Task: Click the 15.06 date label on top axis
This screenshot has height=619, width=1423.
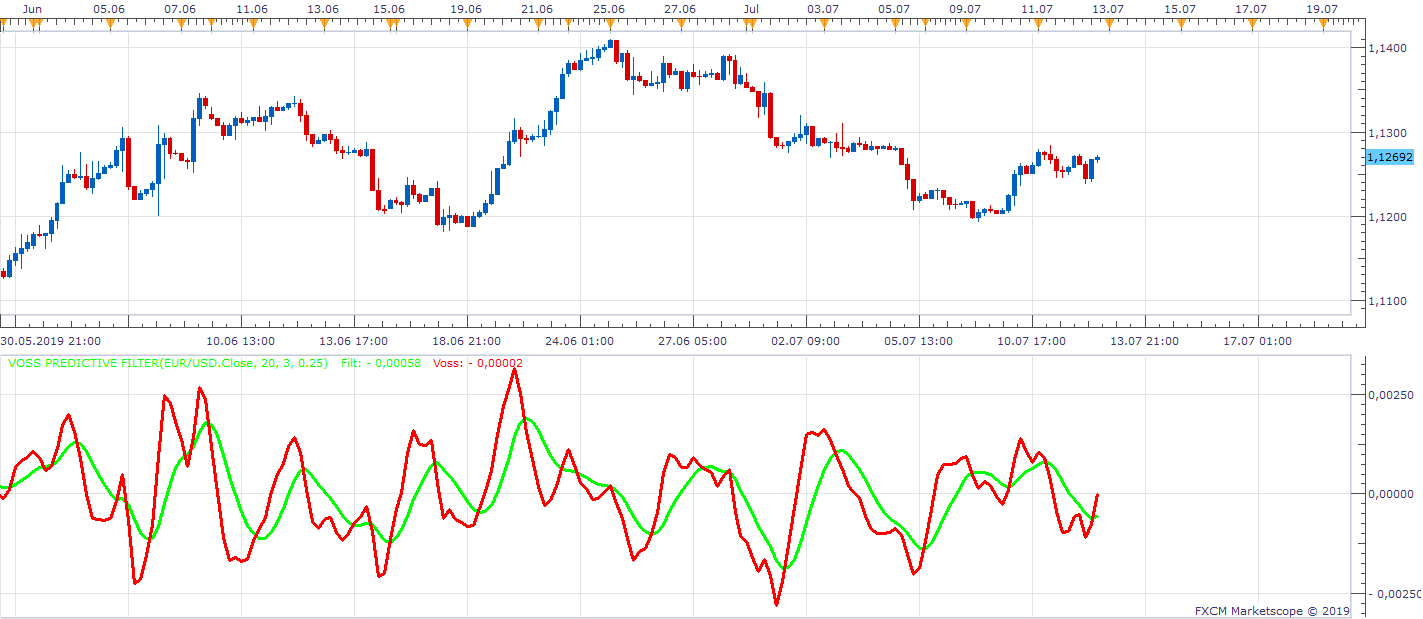Action: coord(389,8)
